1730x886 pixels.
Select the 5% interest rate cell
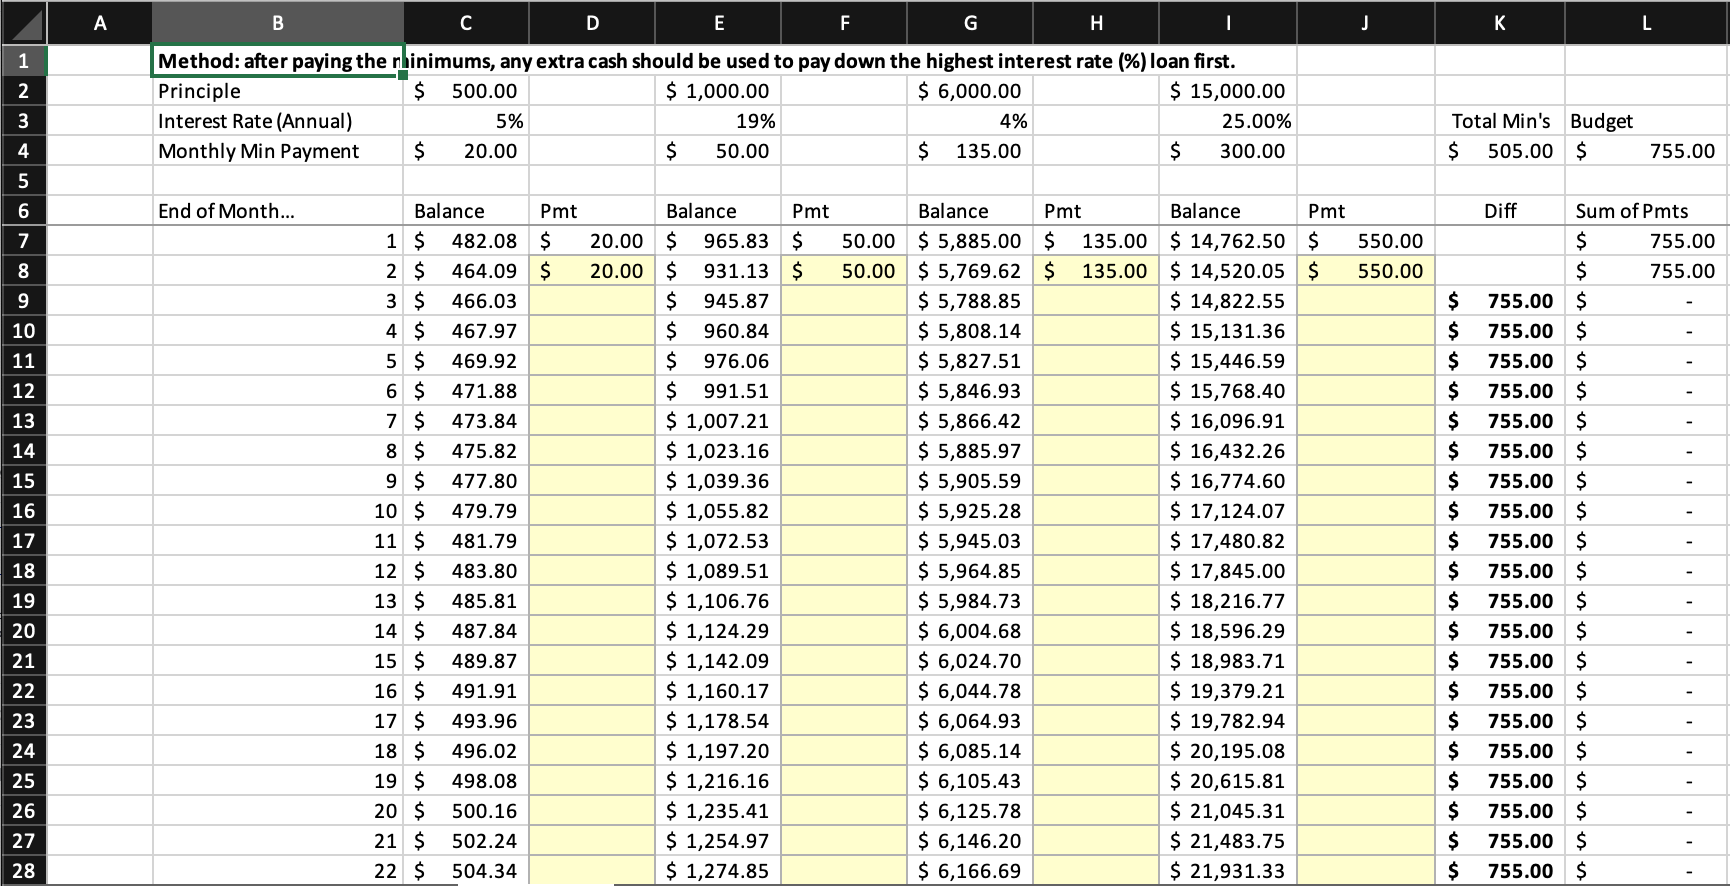[x=466, y=121]
